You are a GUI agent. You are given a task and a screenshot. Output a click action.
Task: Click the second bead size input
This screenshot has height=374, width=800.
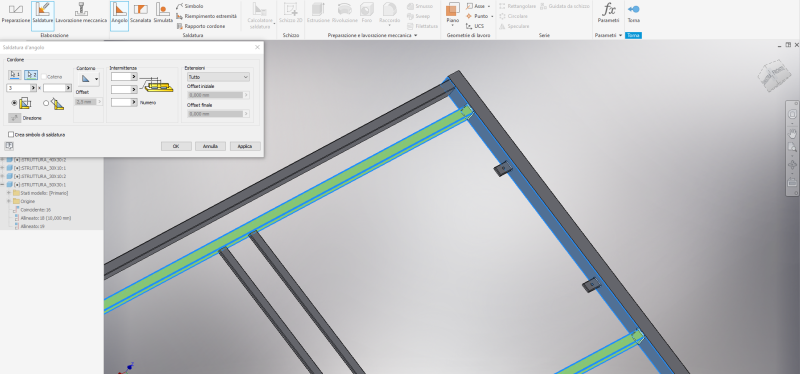[55, 88]
